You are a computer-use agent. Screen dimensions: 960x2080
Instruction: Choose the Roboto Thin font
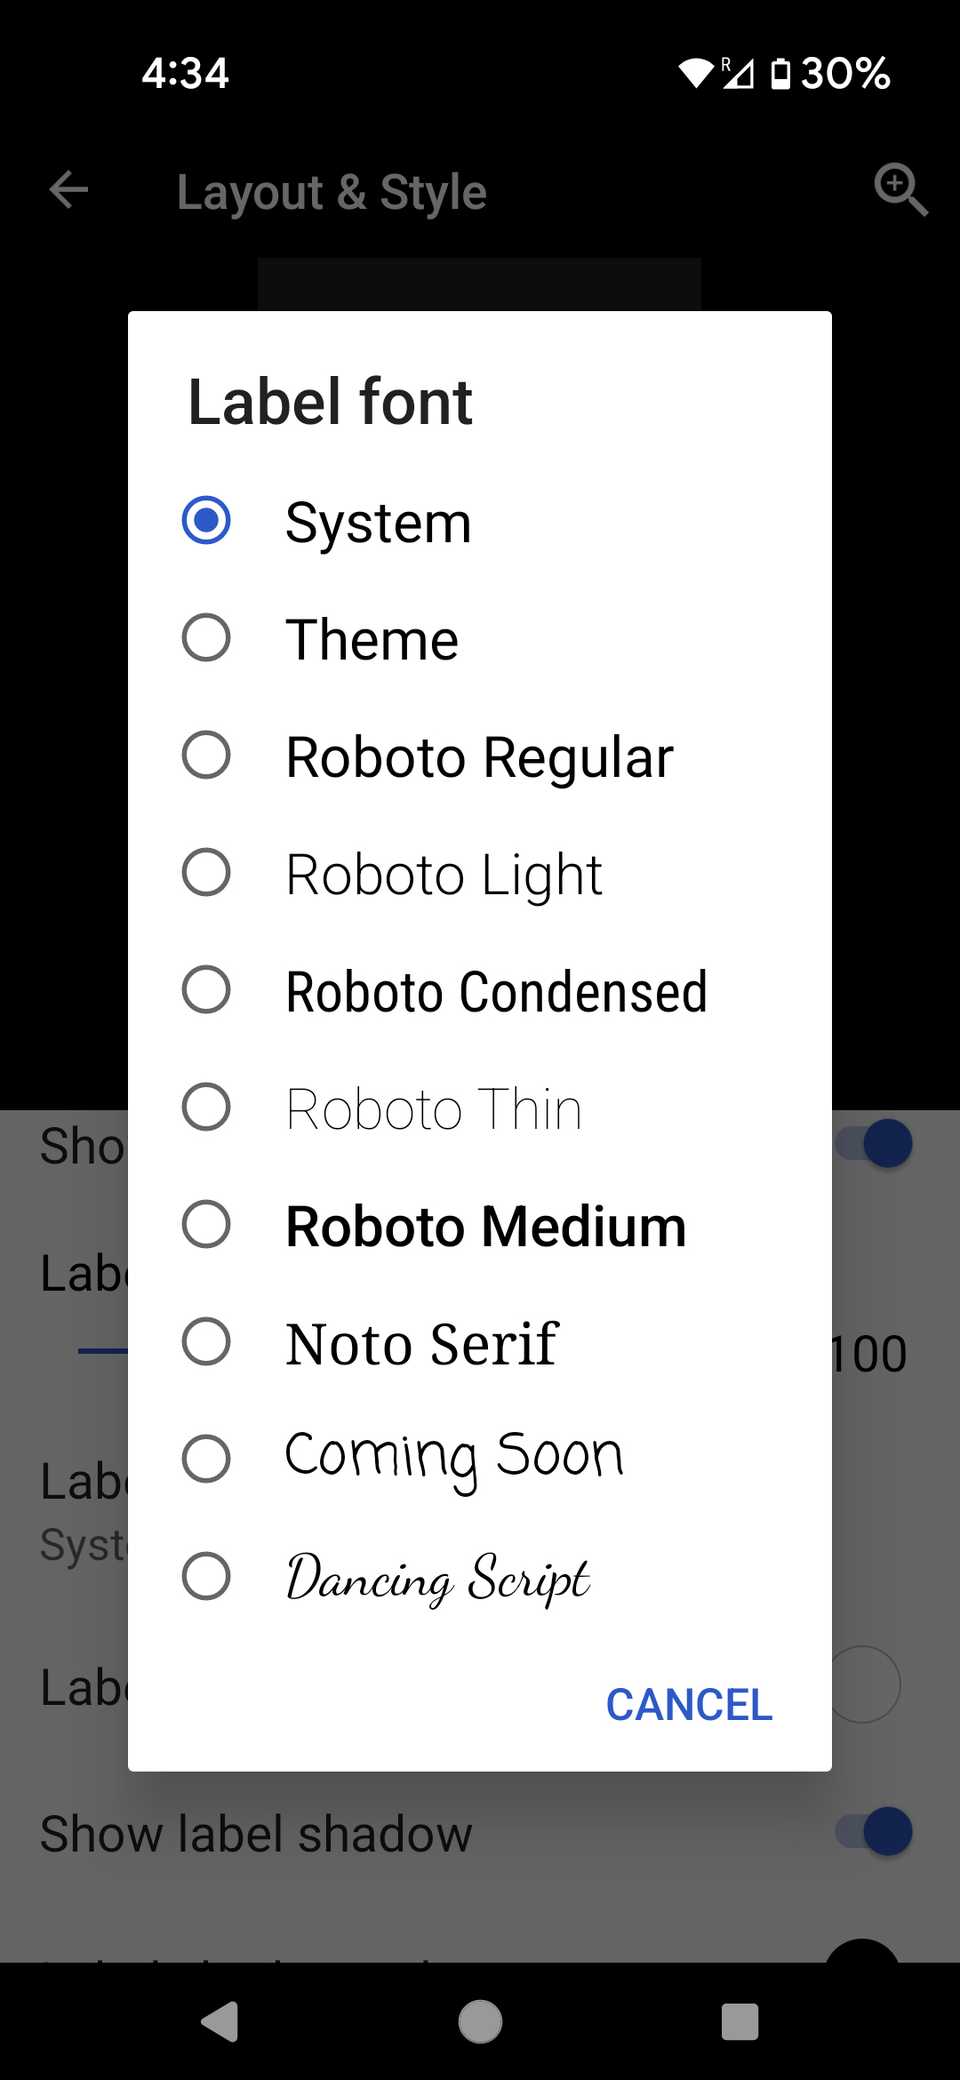pyautogui.click(x=433, y=1107)
